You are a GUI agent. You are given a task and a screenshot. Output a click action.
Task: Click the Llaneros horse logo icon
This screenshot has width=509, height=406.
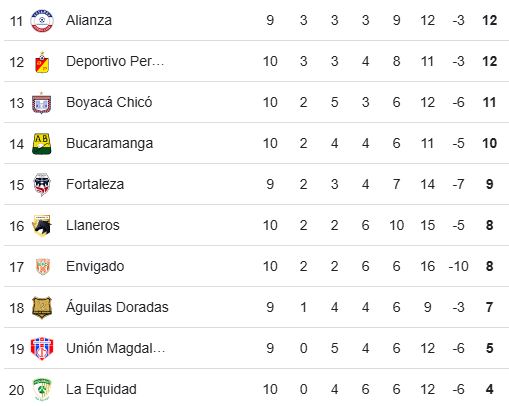[x=42, y=226]
